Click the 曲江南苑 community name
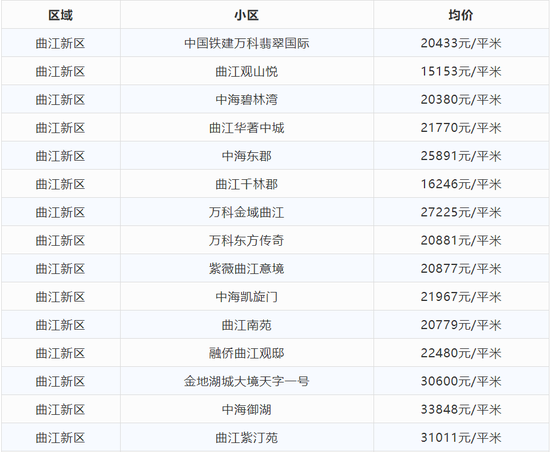 [x=247, y=325]
